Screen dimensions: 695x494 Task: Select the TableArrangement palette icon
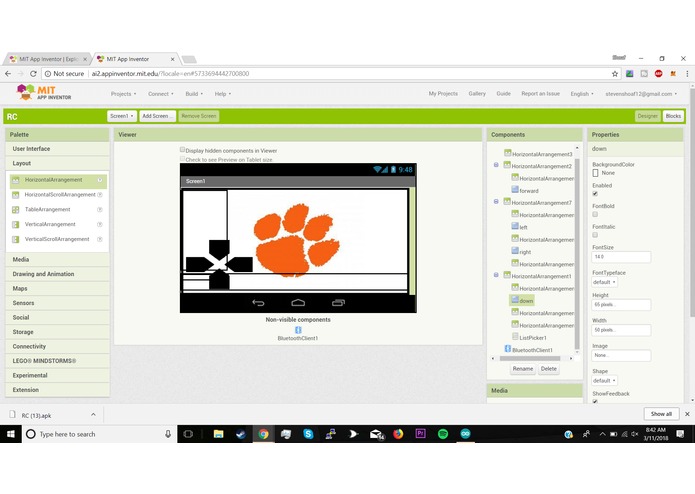(x=16, y=210)
